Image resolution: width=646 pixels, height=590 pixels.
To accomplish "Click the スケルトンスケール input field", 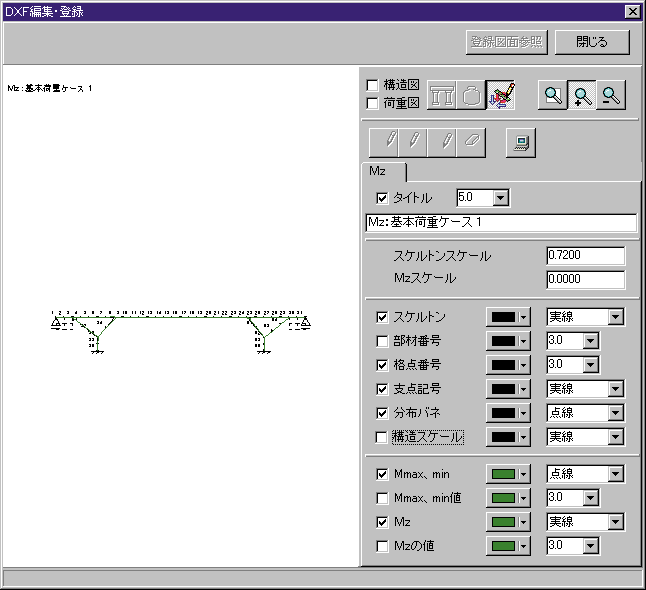I will click(585, 256).
